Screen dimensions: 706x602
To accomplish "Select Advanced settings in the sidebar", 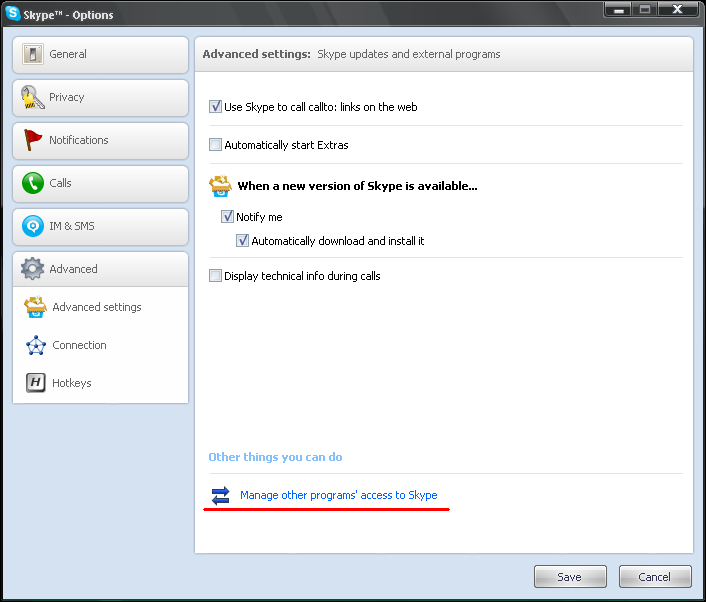I will coord(97,307).
